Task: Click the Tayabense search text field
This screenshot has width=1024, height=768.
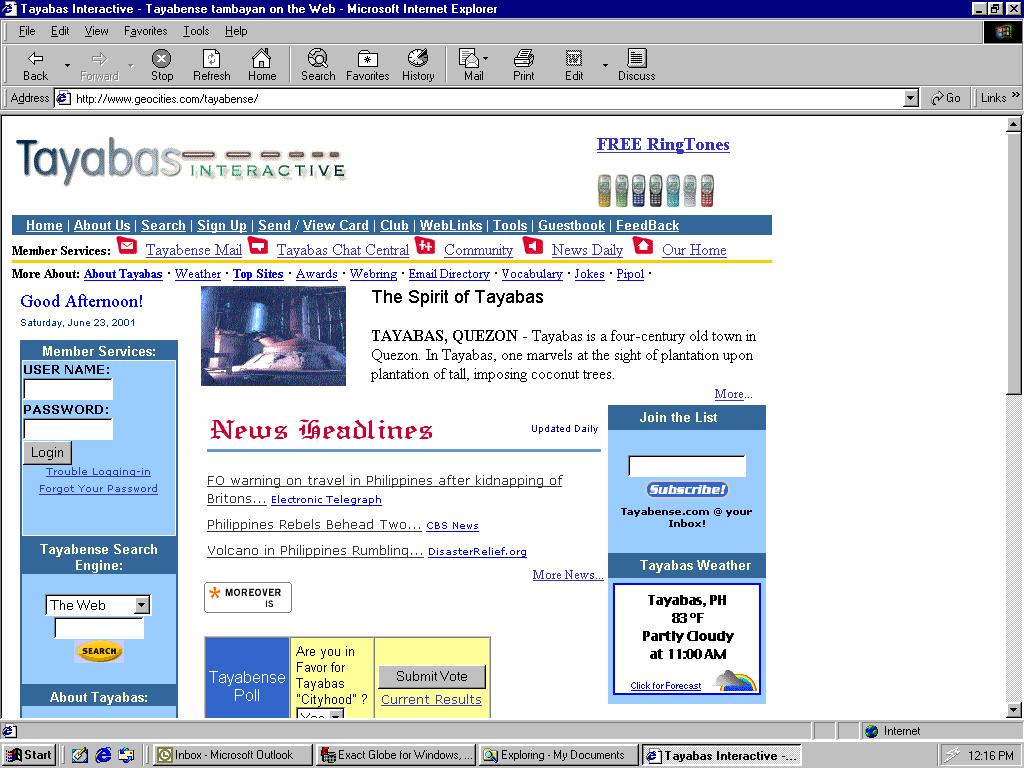Action: 99,628
